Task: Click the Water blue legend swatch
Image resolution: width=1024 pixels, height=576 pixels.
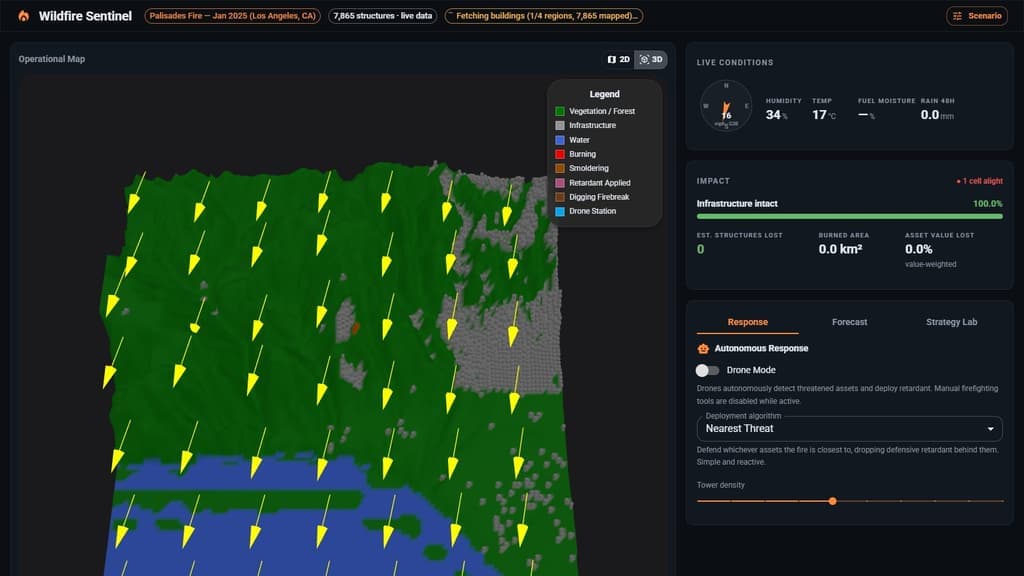Action: (560, 140)
